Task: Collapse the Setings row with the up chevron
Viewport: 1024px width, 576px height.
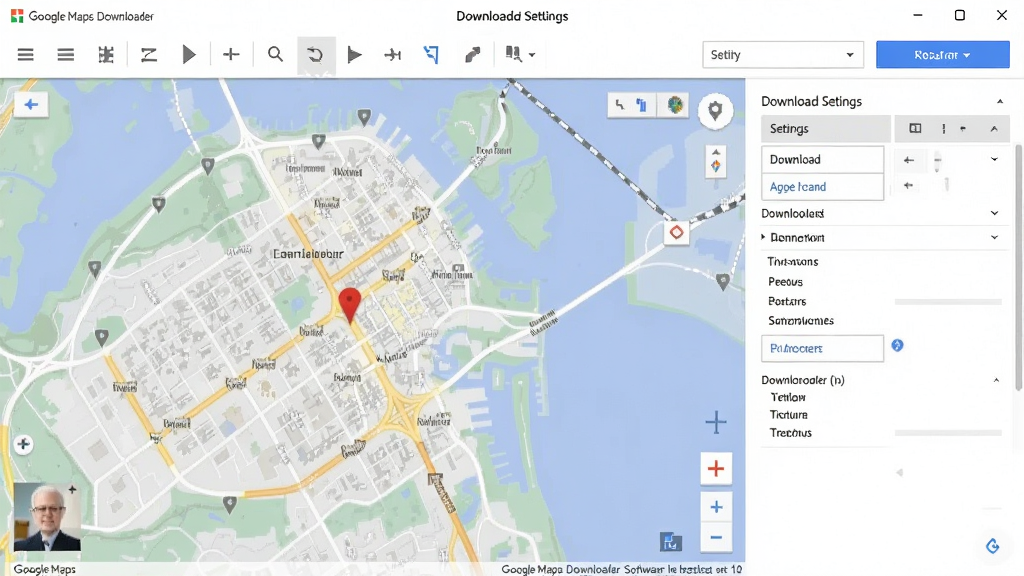Action: (x=994, y=129)
